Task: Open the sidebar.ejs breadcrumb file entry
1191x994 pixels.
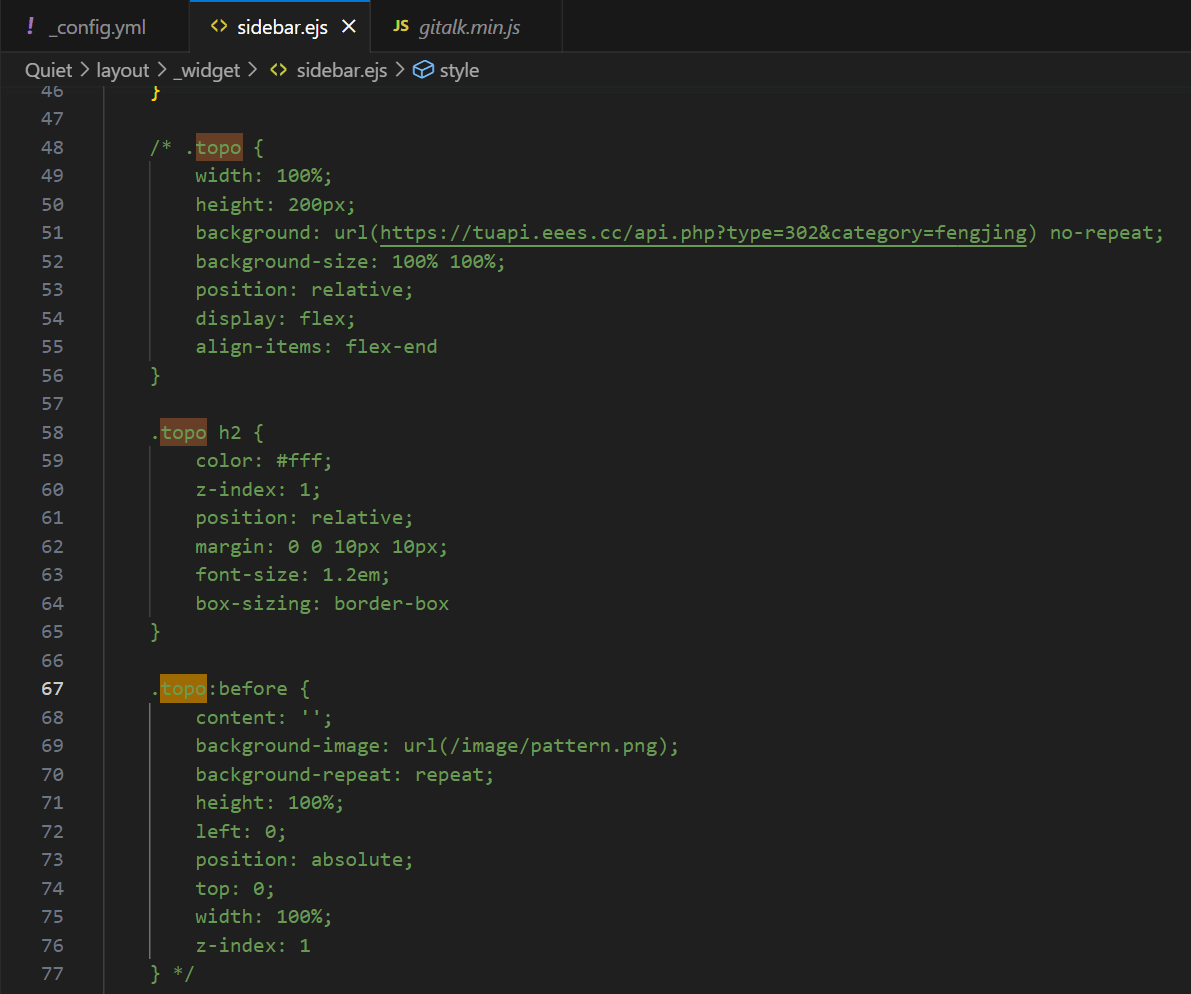Action: click(342, 71)
